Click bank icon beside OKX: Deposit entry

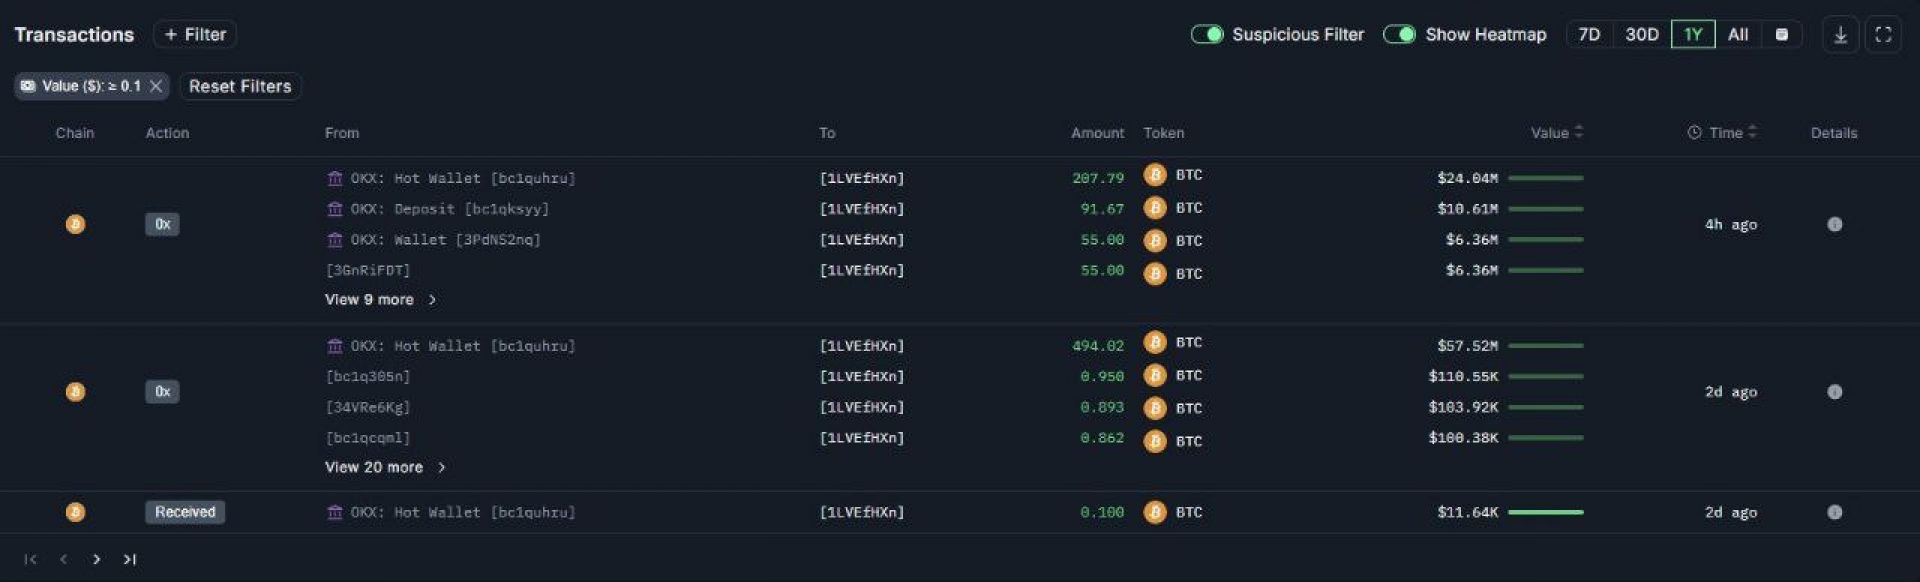click(335, 209)
